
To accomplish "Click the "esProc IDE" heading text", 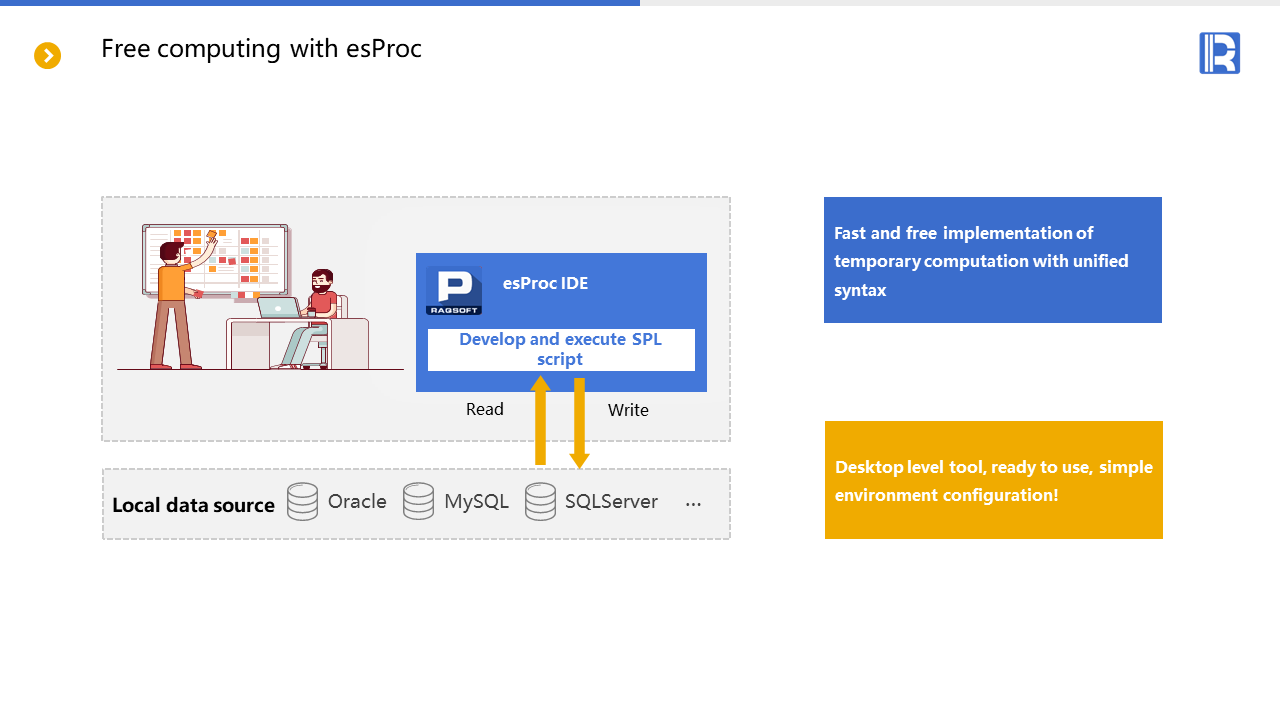I will coord(545,283).
